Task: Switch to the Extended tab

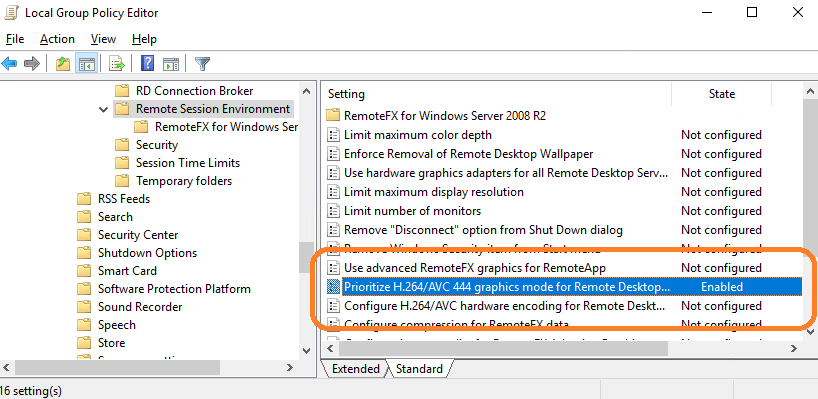Action: [x=356, y=369]
